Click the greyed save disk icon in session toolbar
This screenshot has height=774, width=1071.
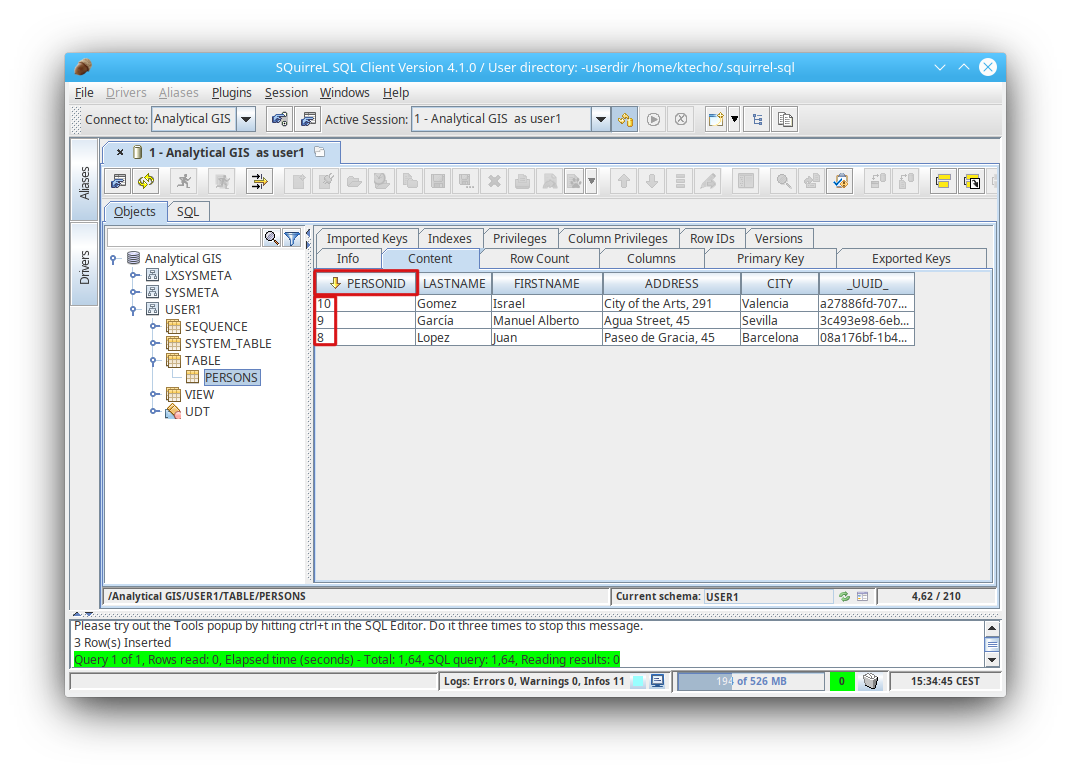[438, 181]
